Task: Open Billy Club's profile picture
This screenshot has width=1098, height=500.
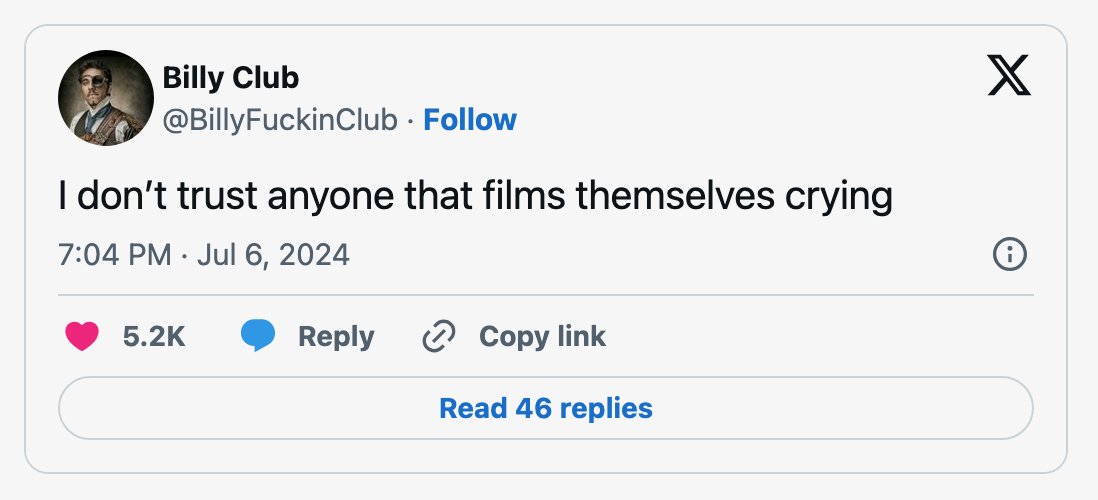Action: pyautogui.click(x=106, y=98)
